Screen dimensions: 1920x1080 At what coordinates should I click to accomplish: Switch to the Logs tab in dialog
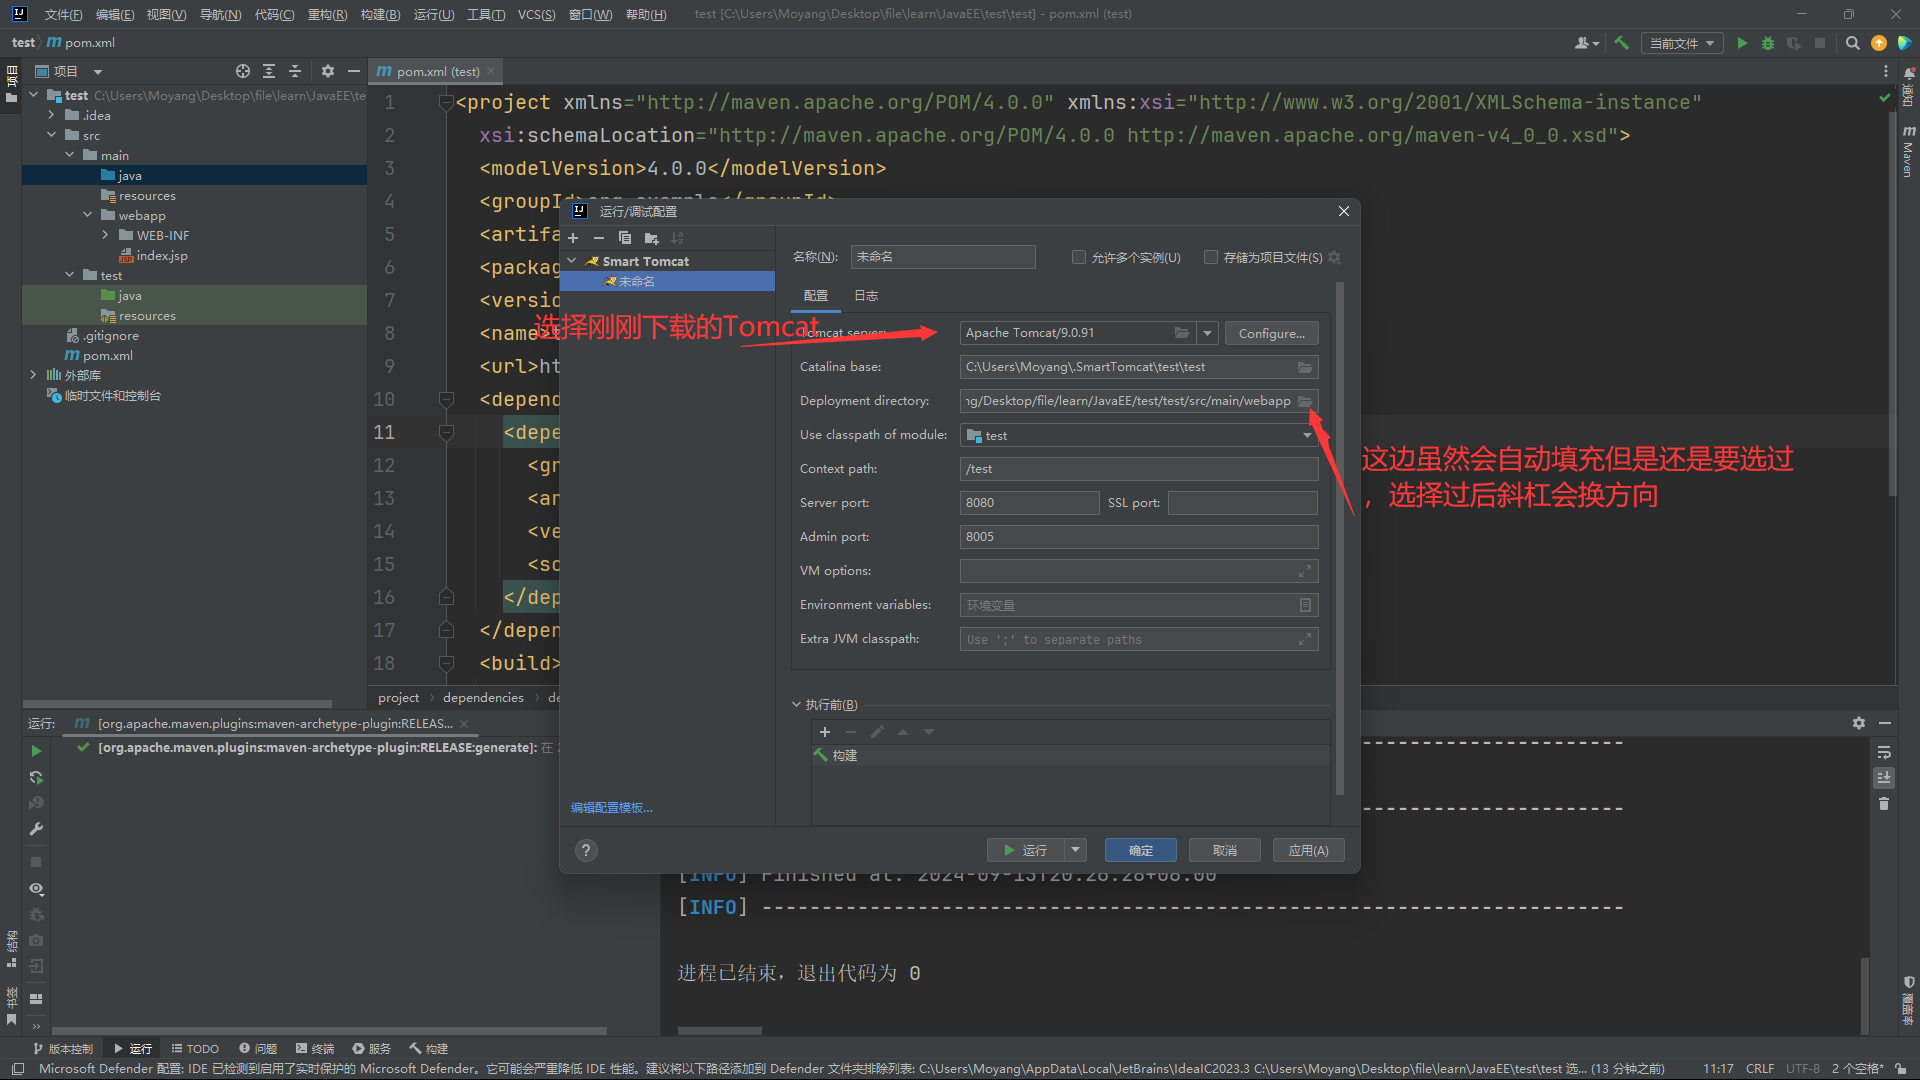pyautogui.click(x=866, y=296)
